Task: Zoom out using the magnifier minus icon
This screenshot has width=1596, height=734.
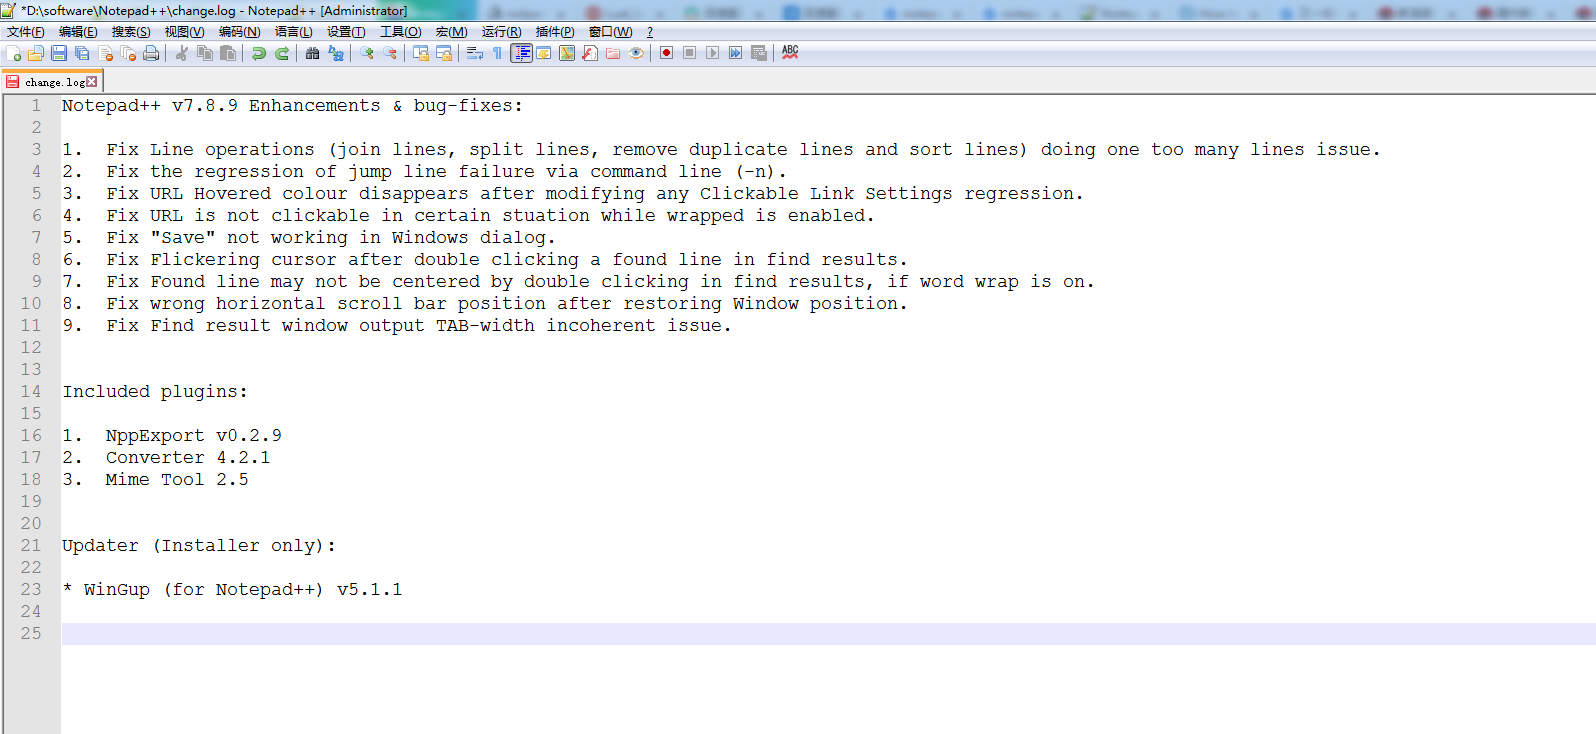Action: 390,53
